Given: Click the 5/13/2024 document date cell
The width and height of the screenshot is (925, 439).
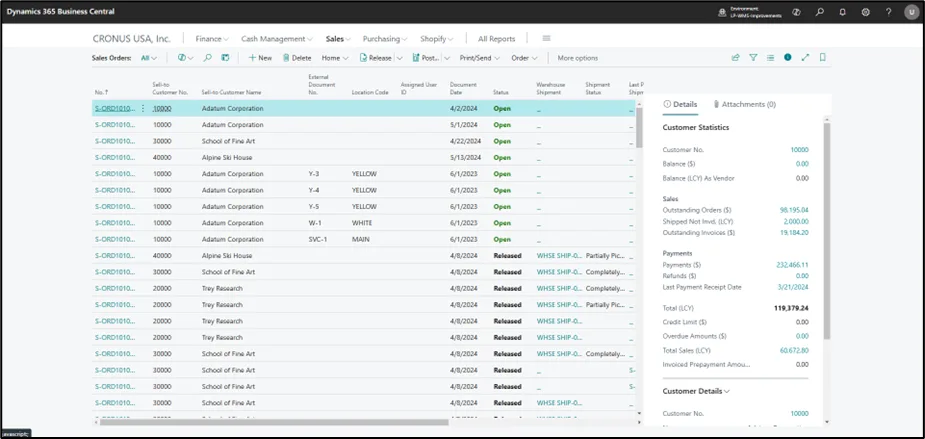Looking at the screenshot, I should tap(465, 158).
